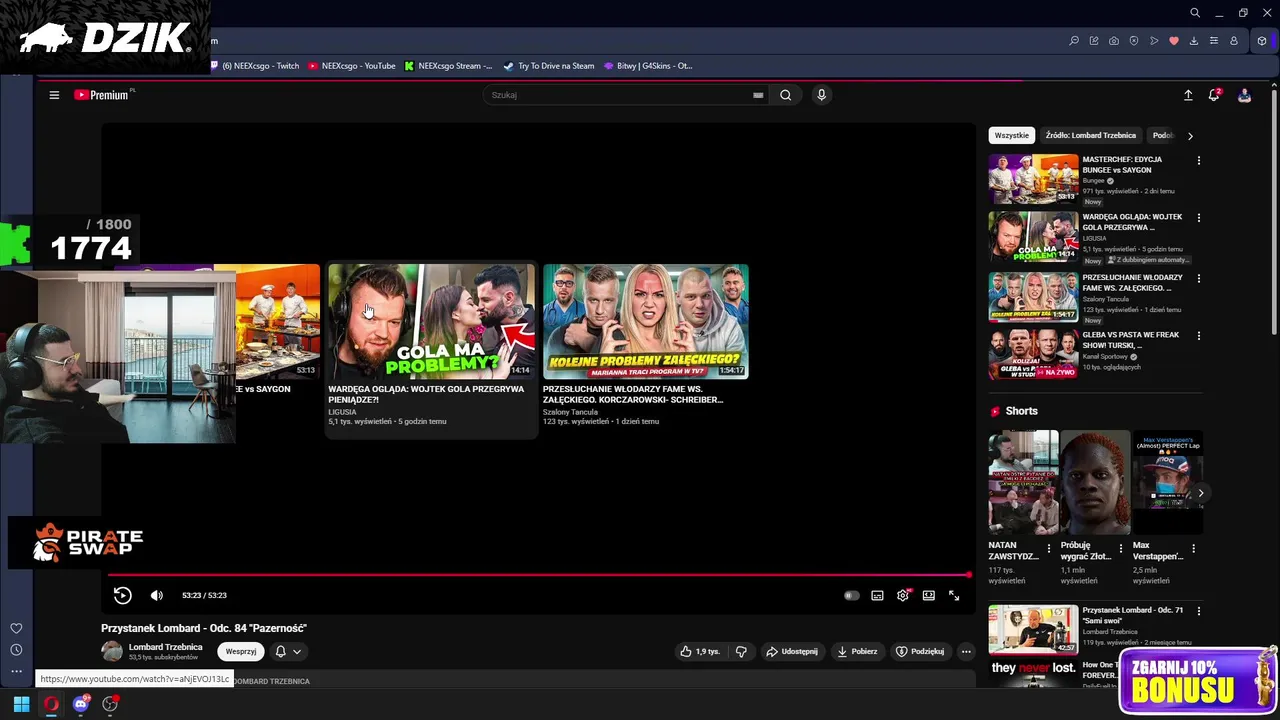This screenshot has width=1280, height=720.
Task: Open options for Przystanek Lombard Odc. 71
Action: 1198,611
